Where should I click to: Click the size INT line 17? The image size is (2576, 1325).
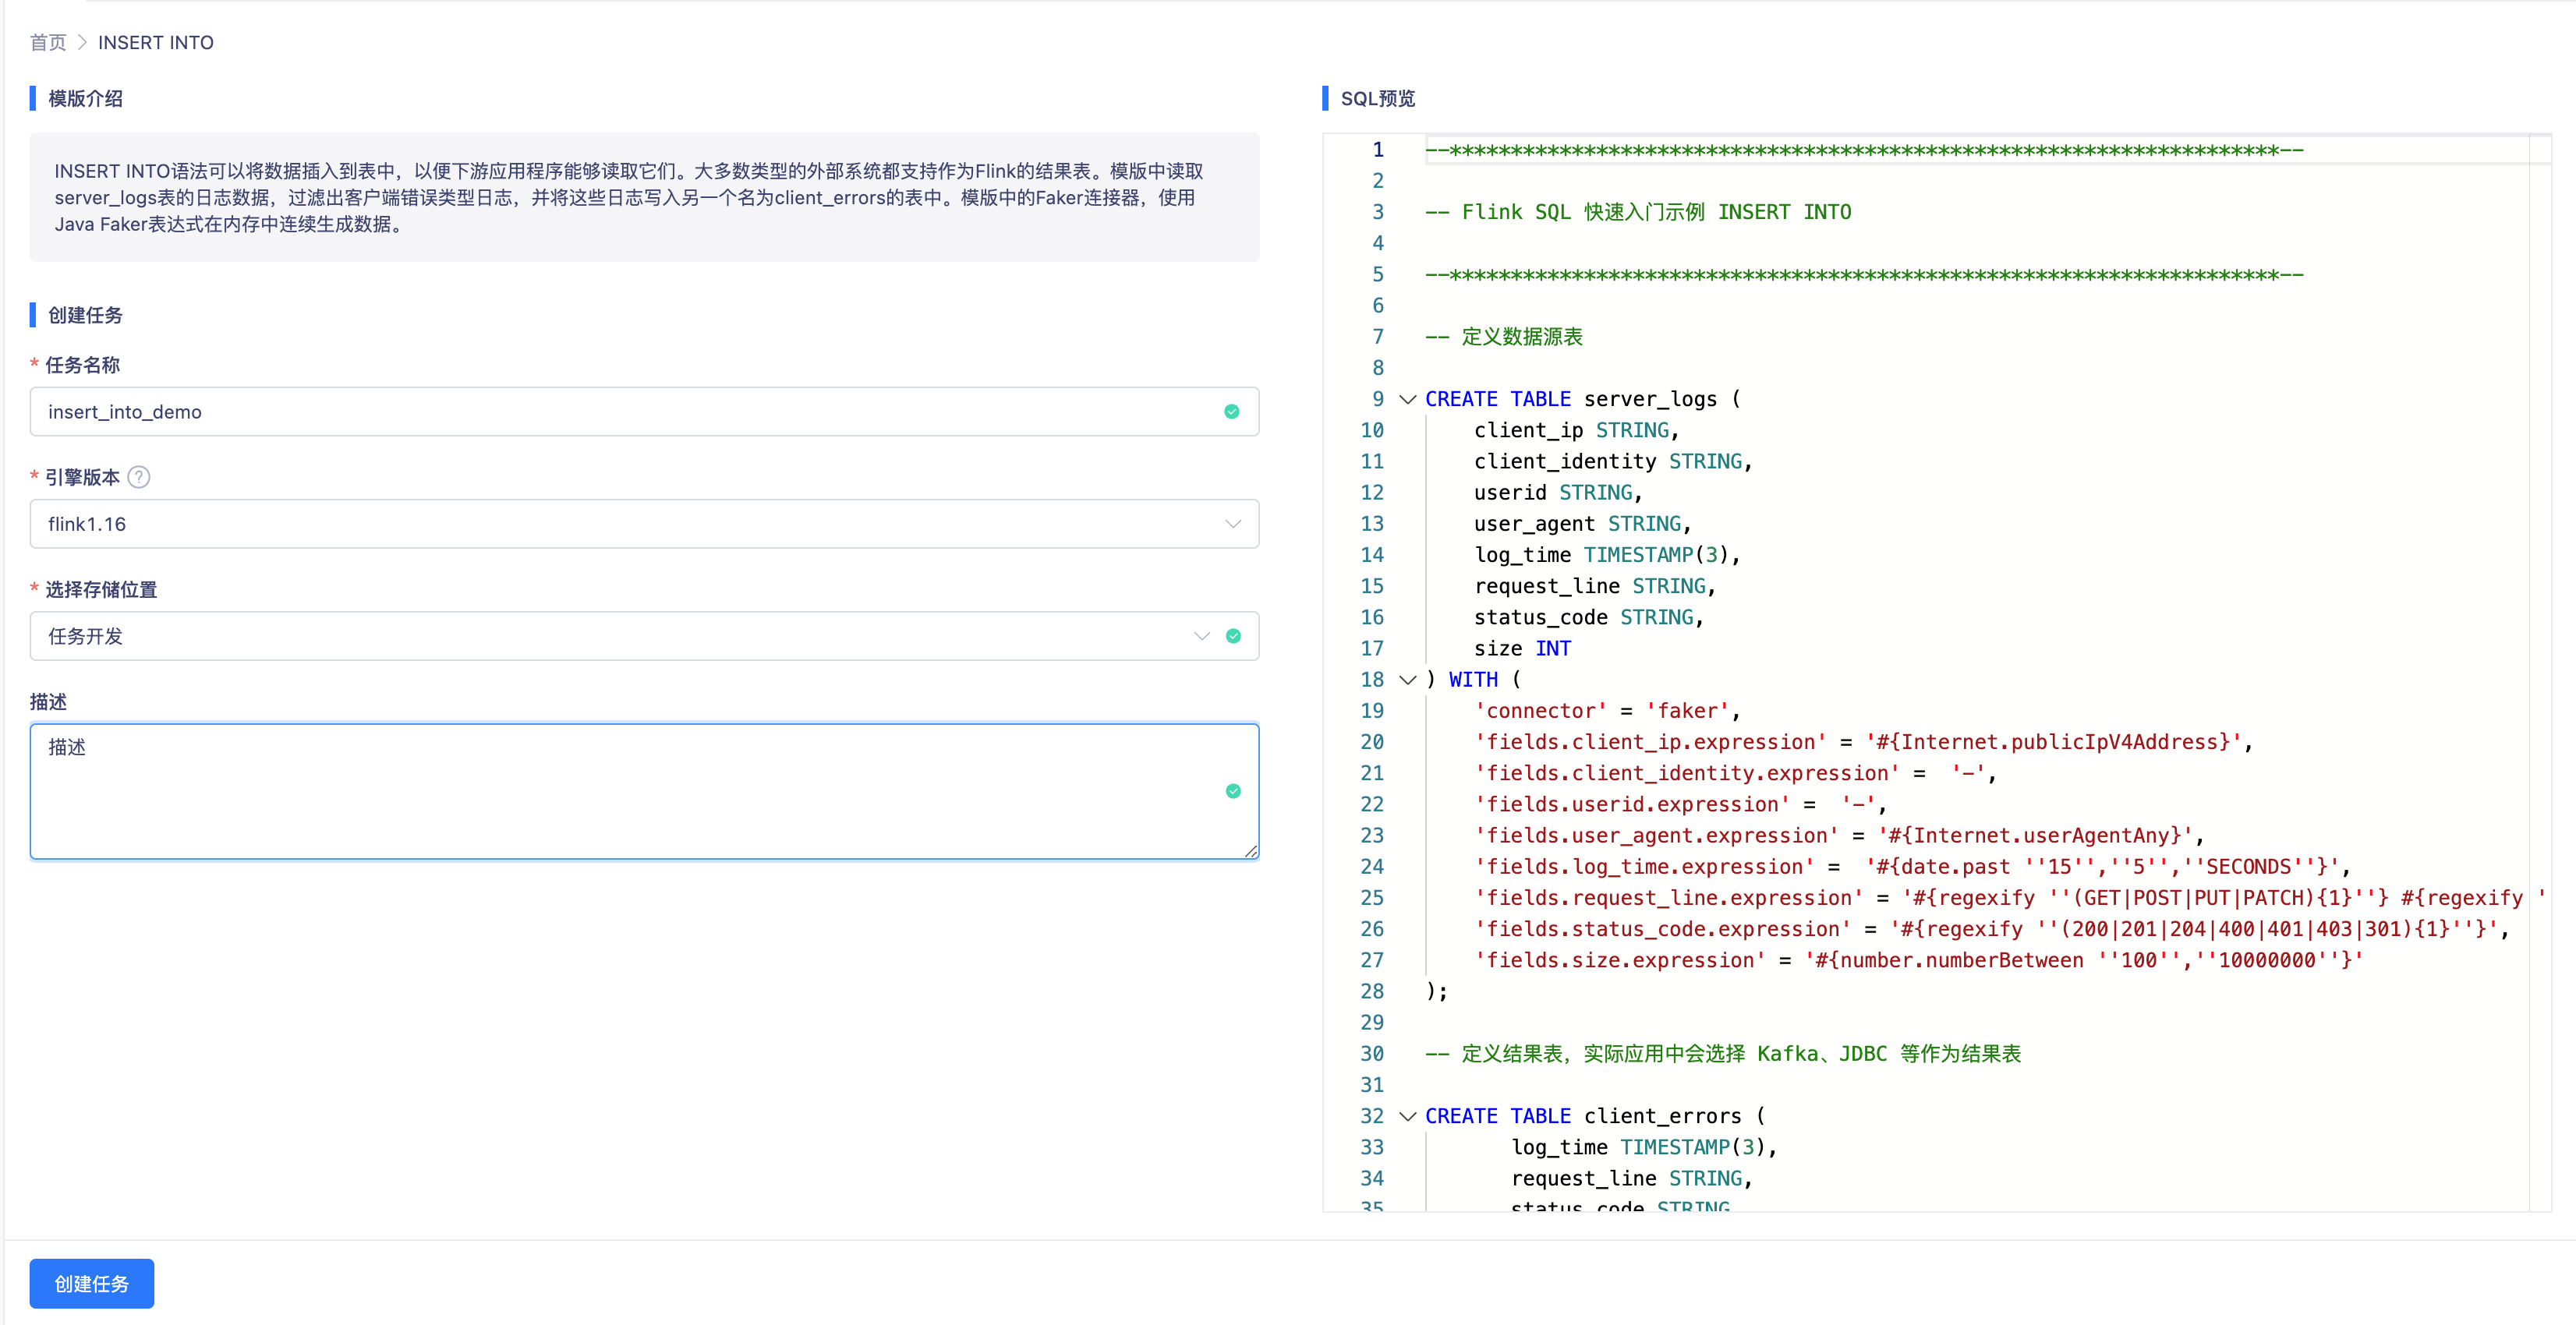pos(1522,648)
